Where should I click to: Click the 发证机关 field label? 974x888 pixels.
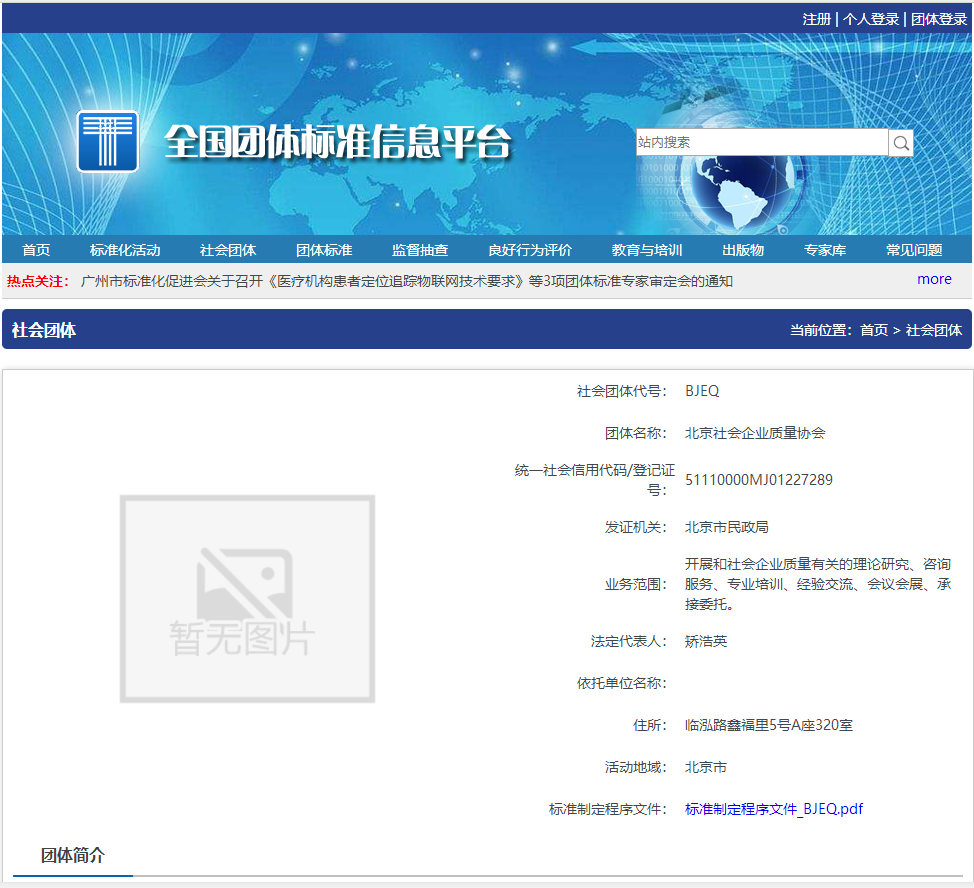pyautogui.click(x=636, y=527)
